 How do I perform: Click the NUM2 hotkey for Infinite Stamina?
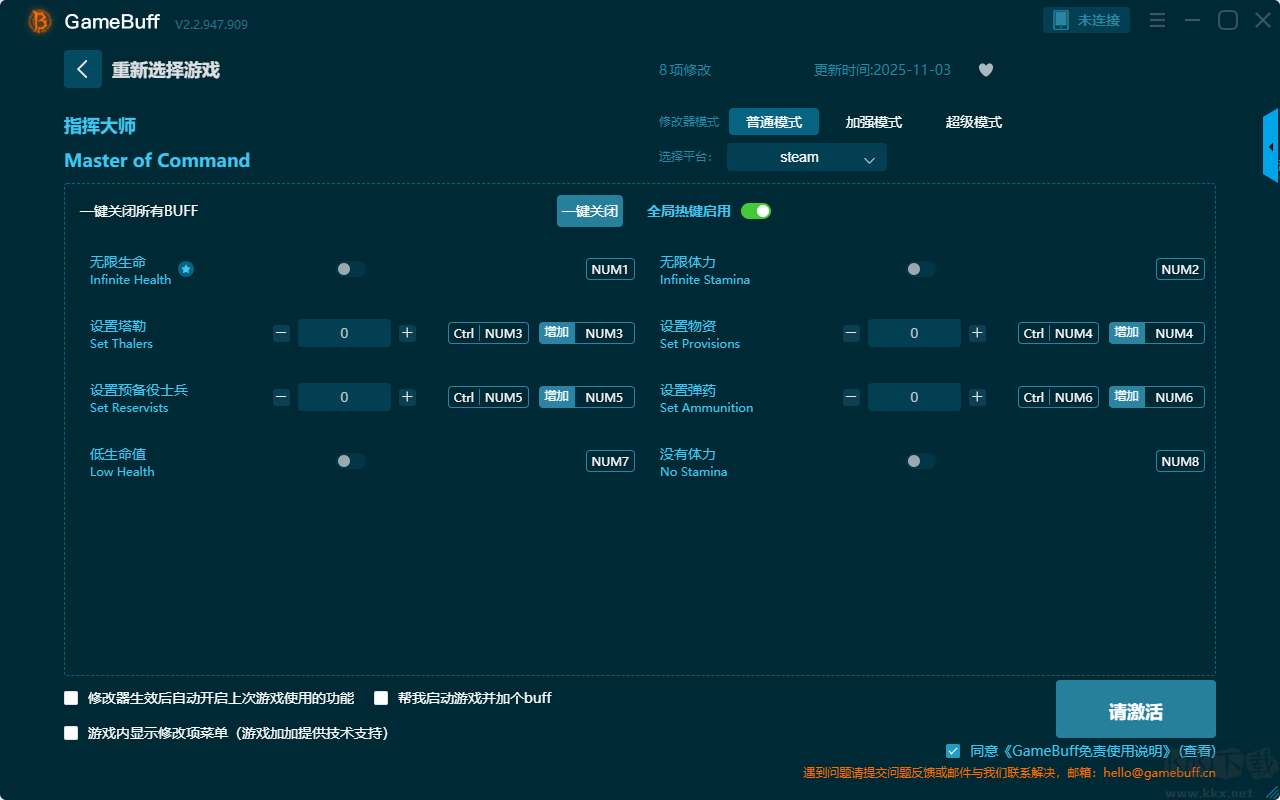click(x=1180, y=269)
